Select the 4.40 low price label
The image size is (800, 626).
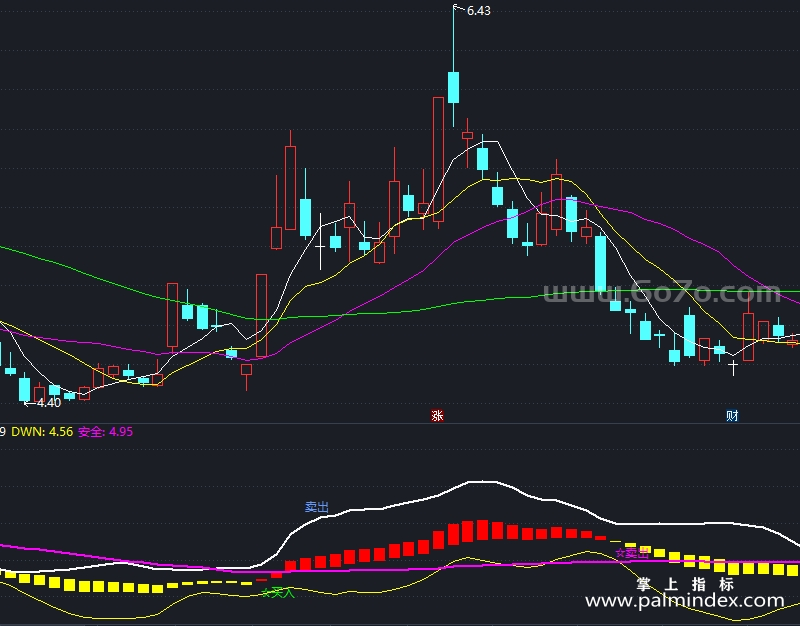click(x=49, y=403)
